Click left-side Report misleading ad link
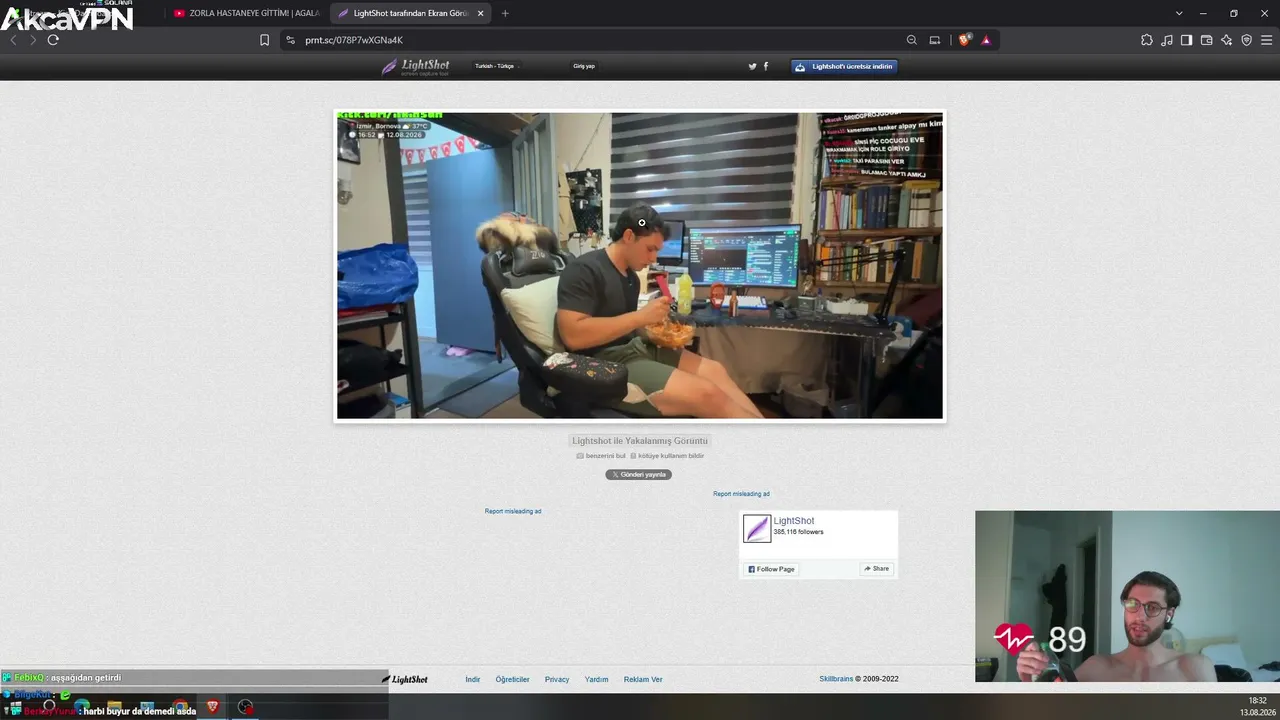This screenshot has width=1280, height=720. [513, 511]
